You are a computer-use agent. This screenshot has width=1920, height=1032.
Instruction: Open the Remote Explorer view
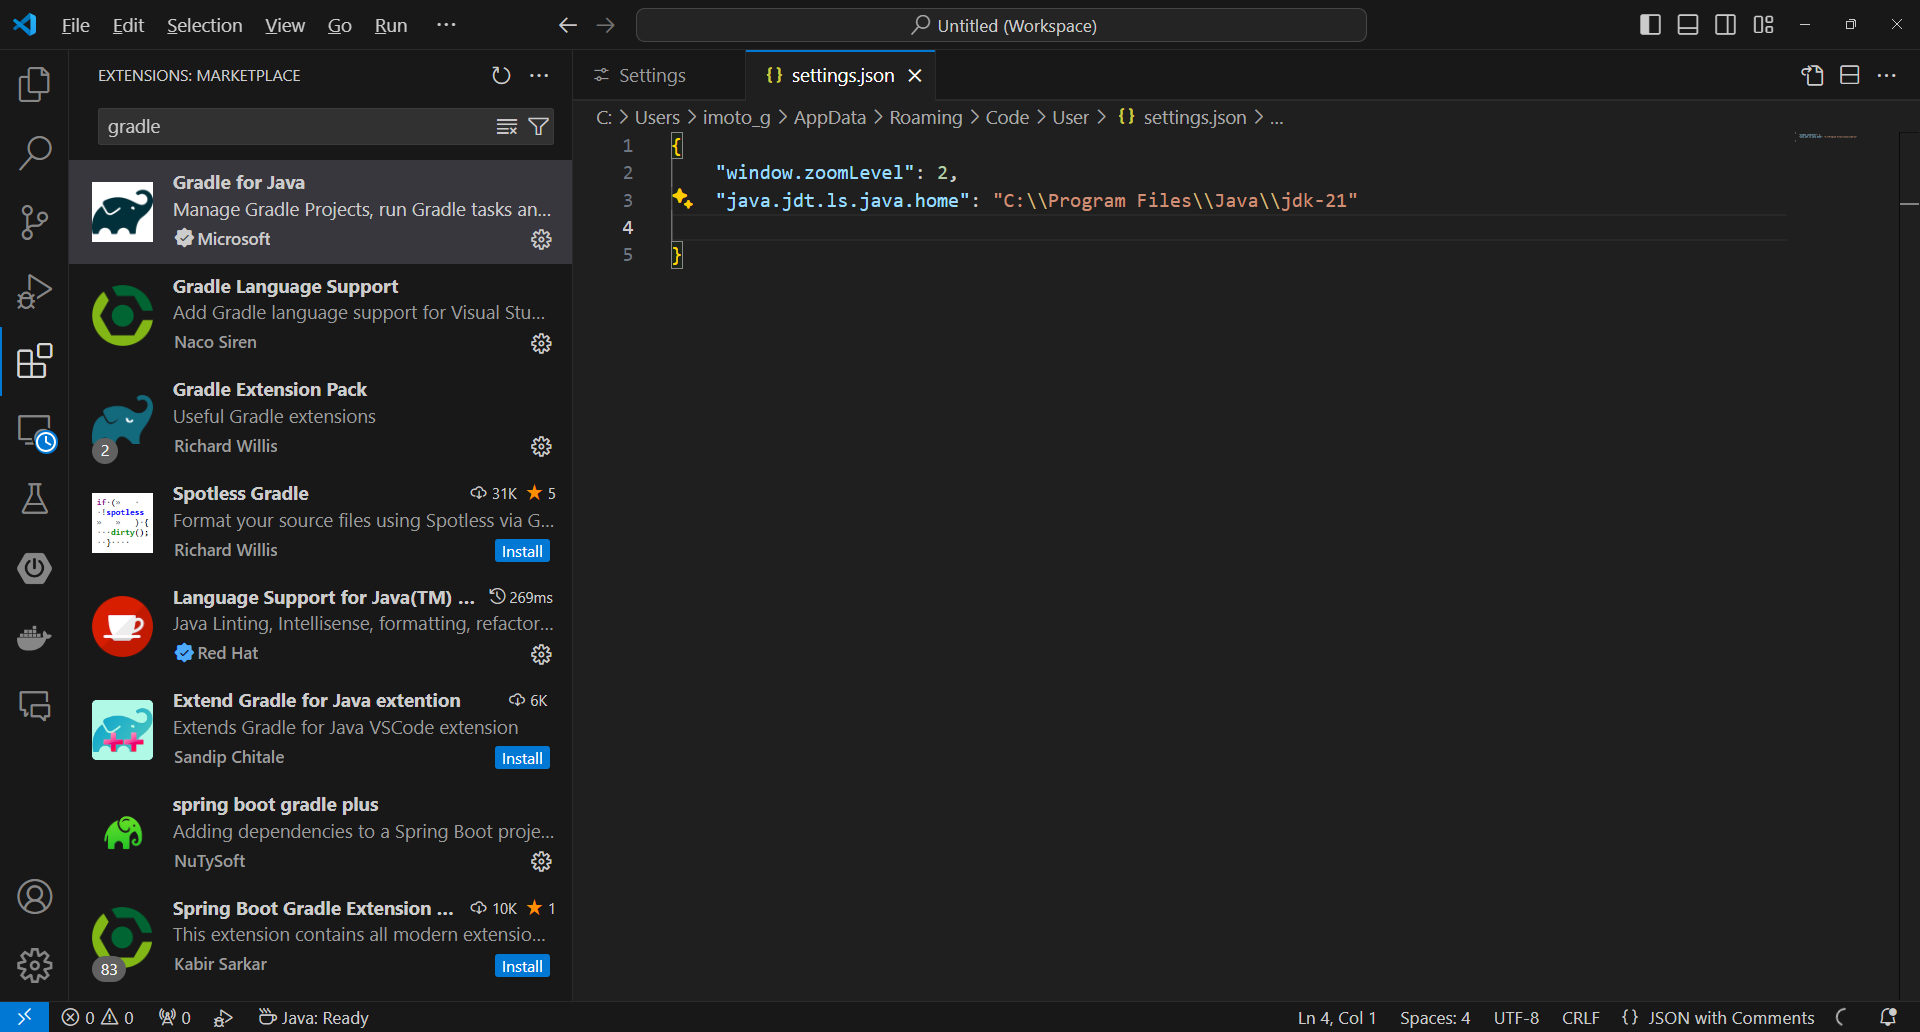[x=34, y=430]
